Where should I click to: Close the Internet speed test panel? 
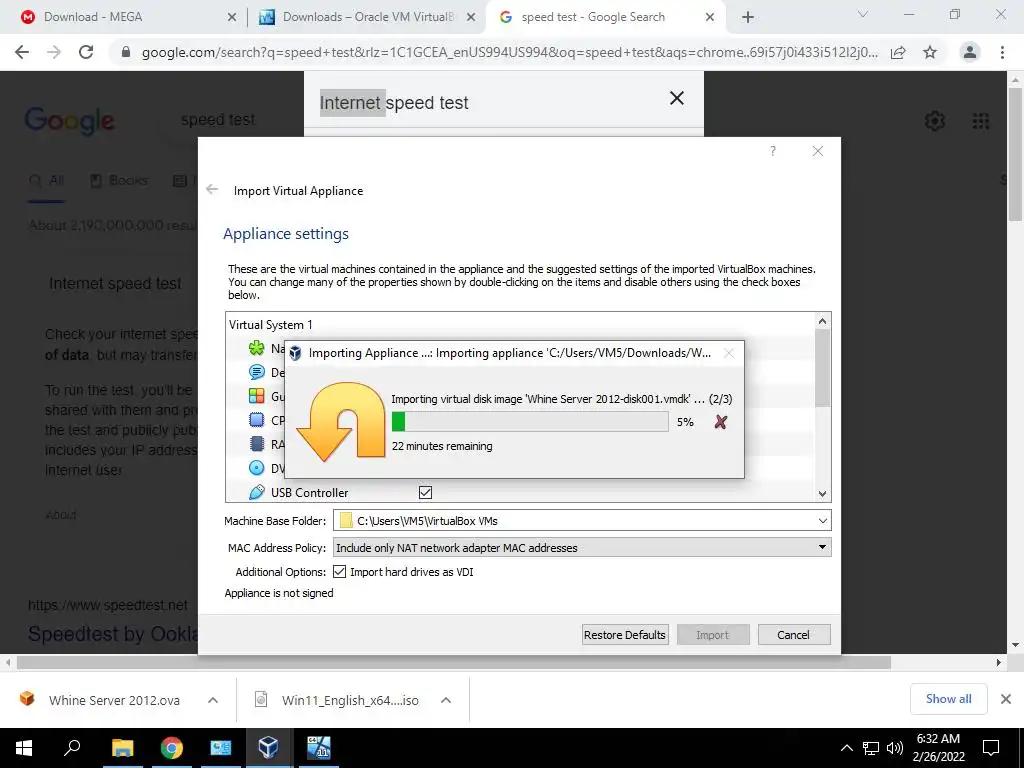[677, 98]
